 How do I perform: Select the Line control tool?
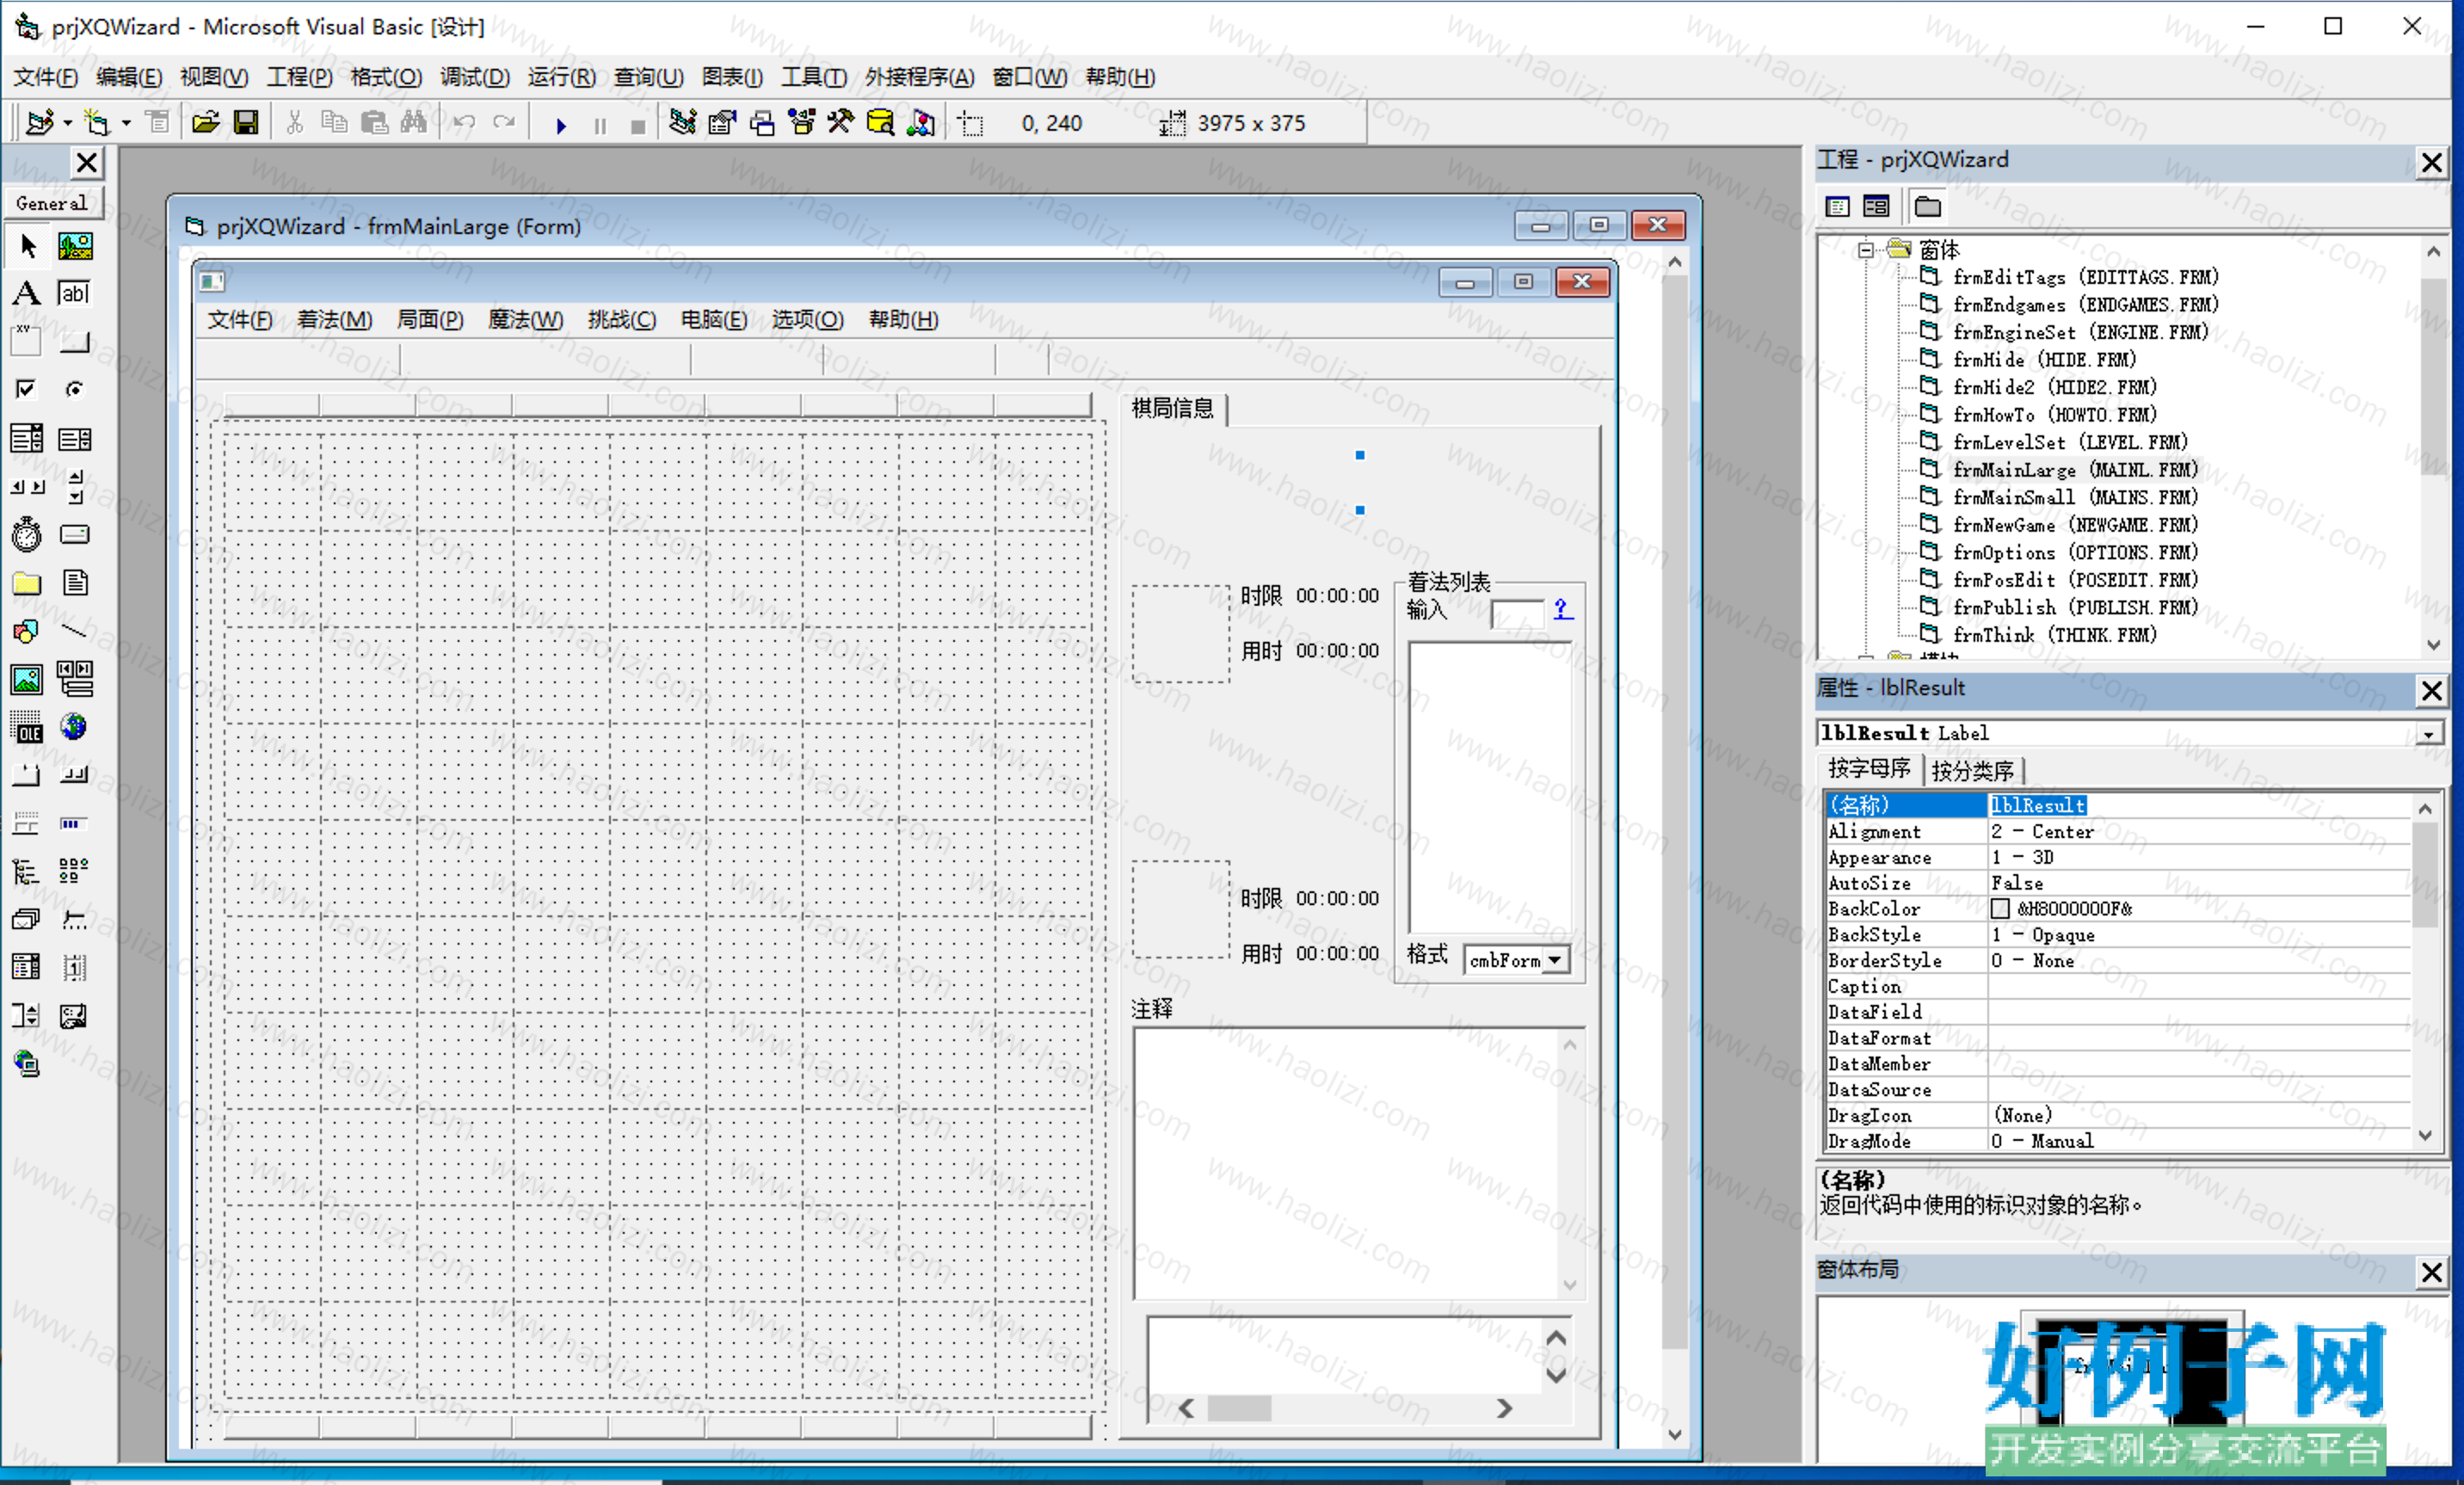pos(75,631)
